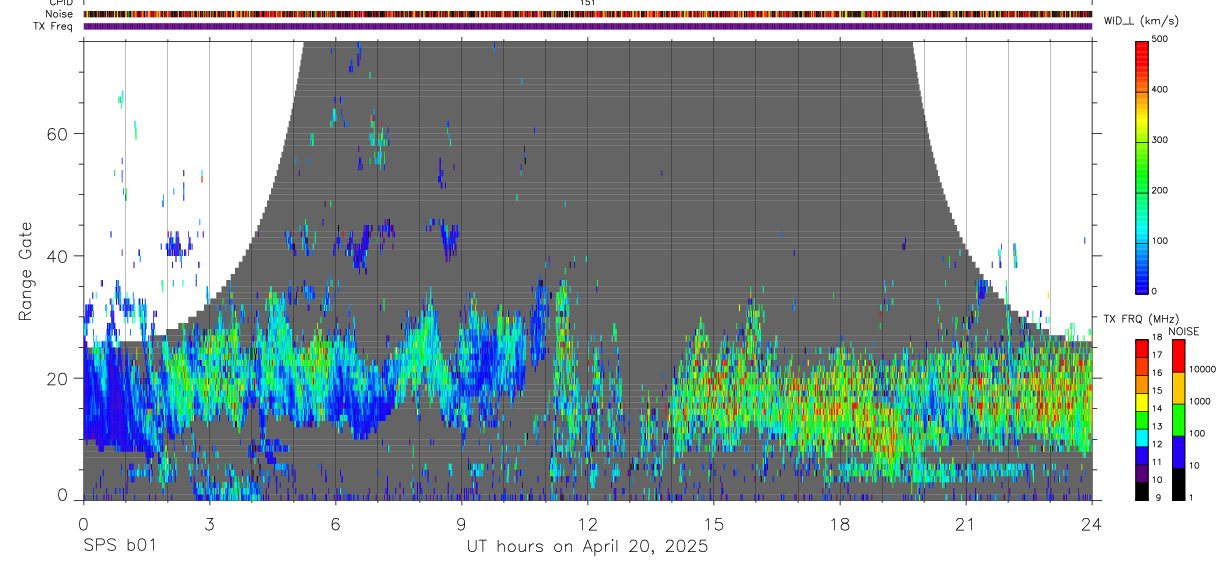Click the 'TX Freq' row label at the top

click(x=53, y=26)
